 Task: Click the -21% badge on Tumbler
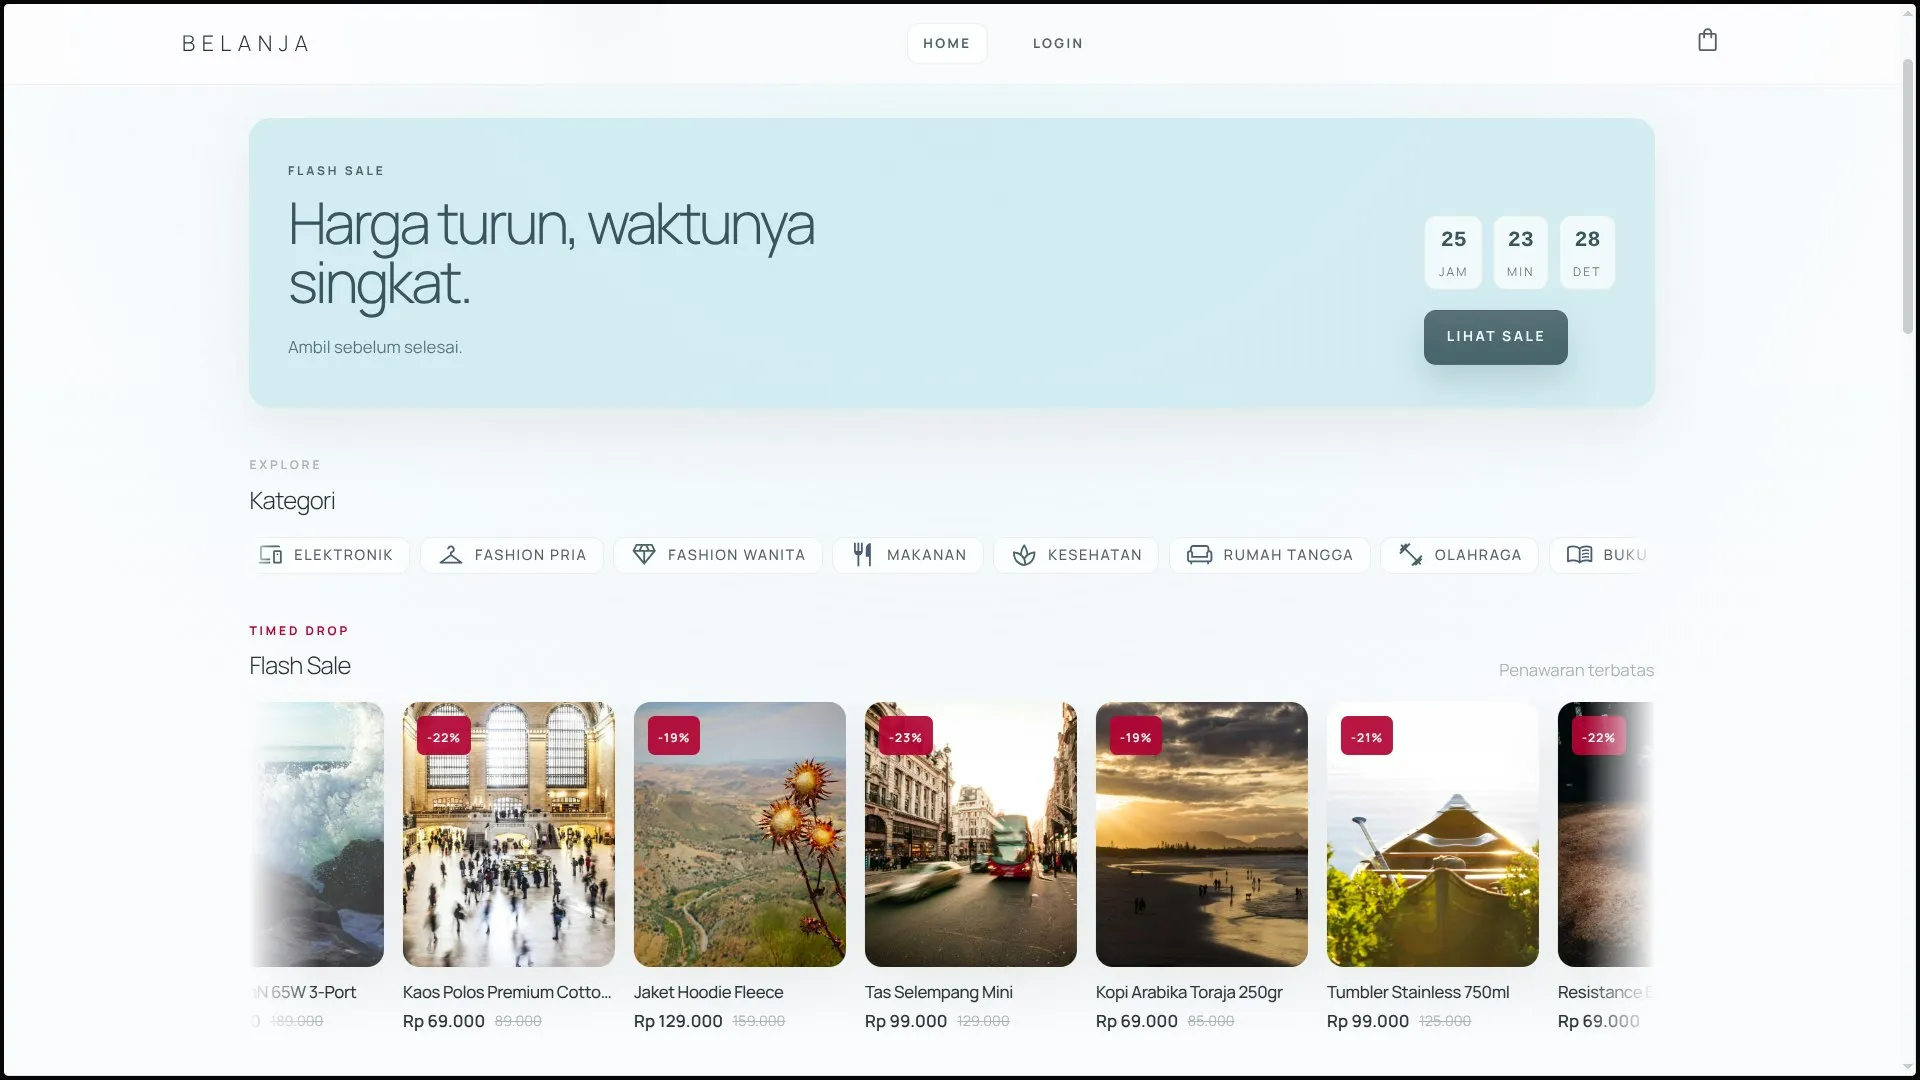pyautogui.click(x=1366, y=737)
